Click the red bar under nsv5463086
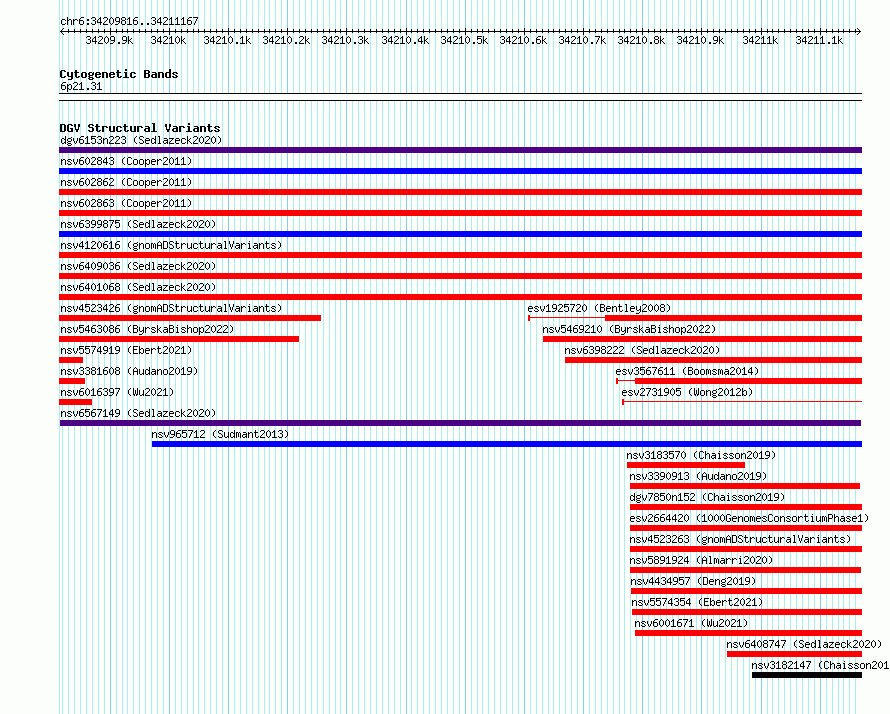890x714 pixels. (179, 339)
